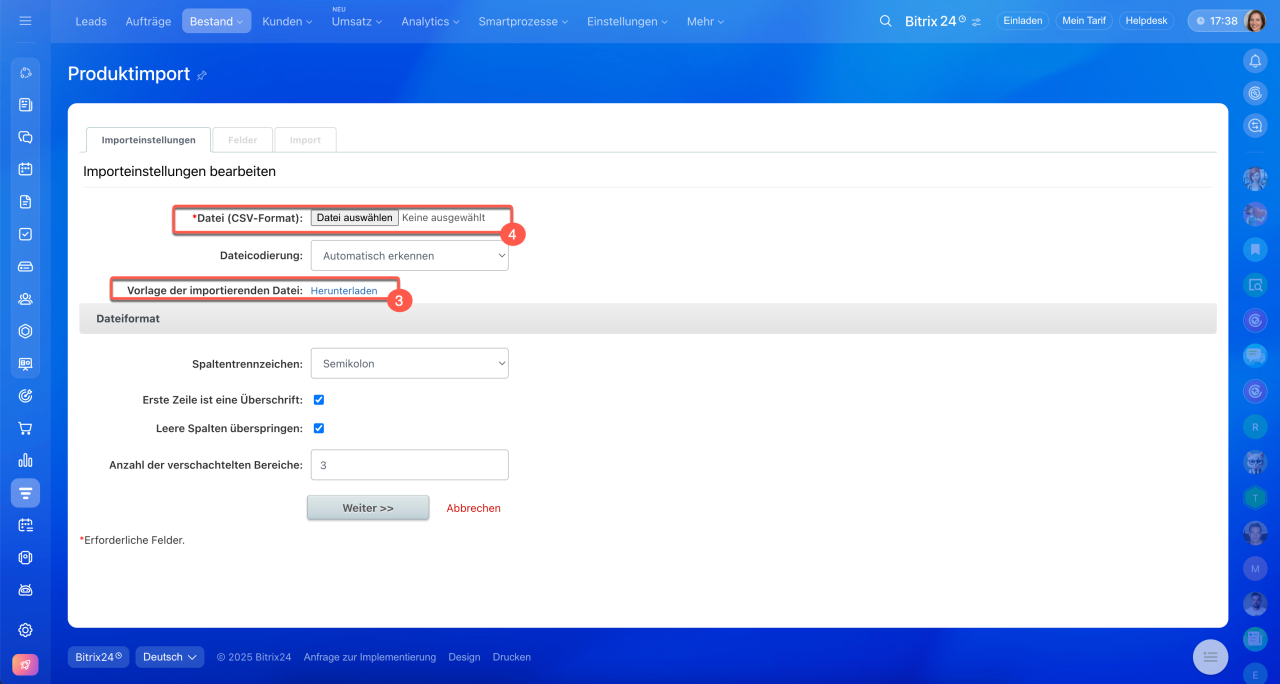
Task: Open the tasks checkmark icon in sidebar
Action: tap(26, 234)
